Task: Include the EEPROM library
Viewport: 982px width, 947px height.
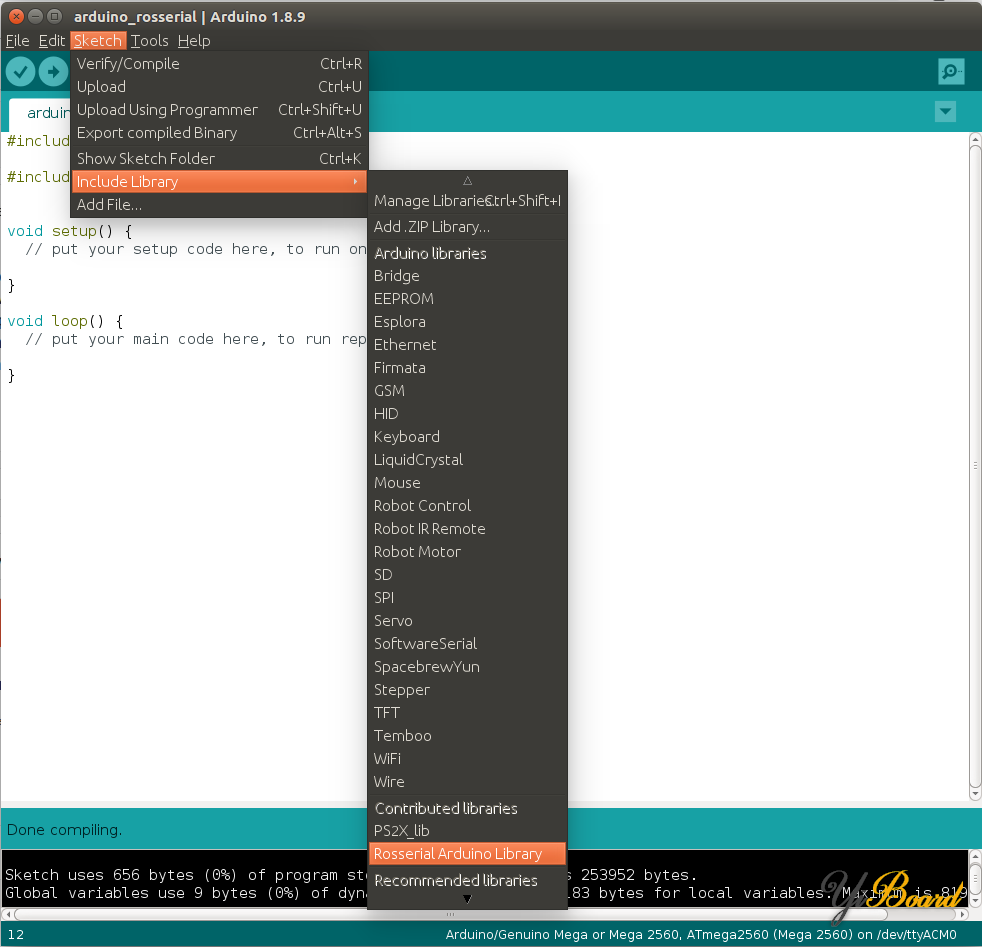Action: (x=467, y=299)
